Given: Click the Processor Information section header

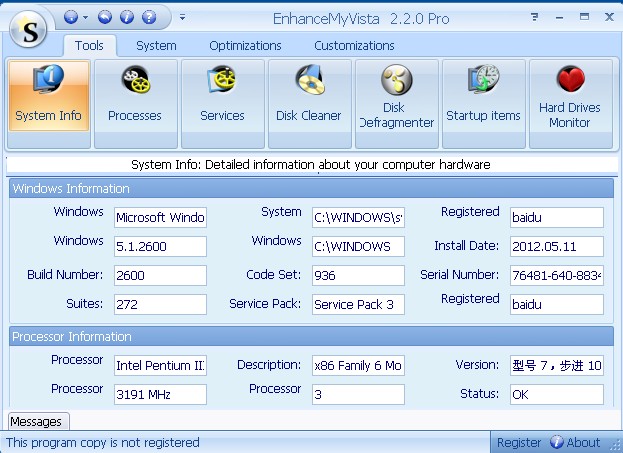Looking at the screenshot, I should tap(312, 337).
